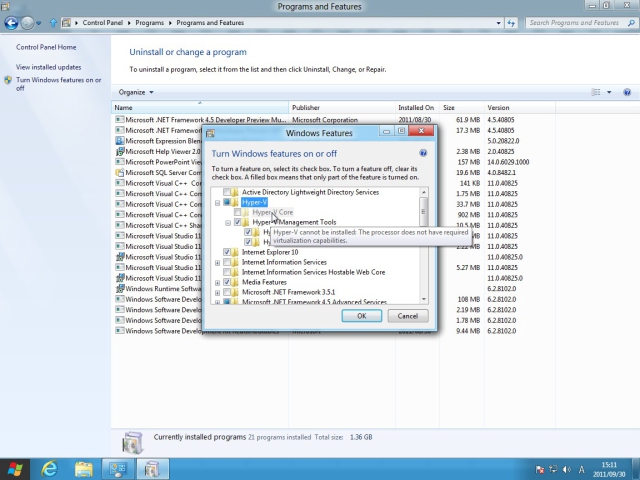Expand Microsoft .NET Framework 3.5.1 node
Screen dimensions: 640x480
218,293
